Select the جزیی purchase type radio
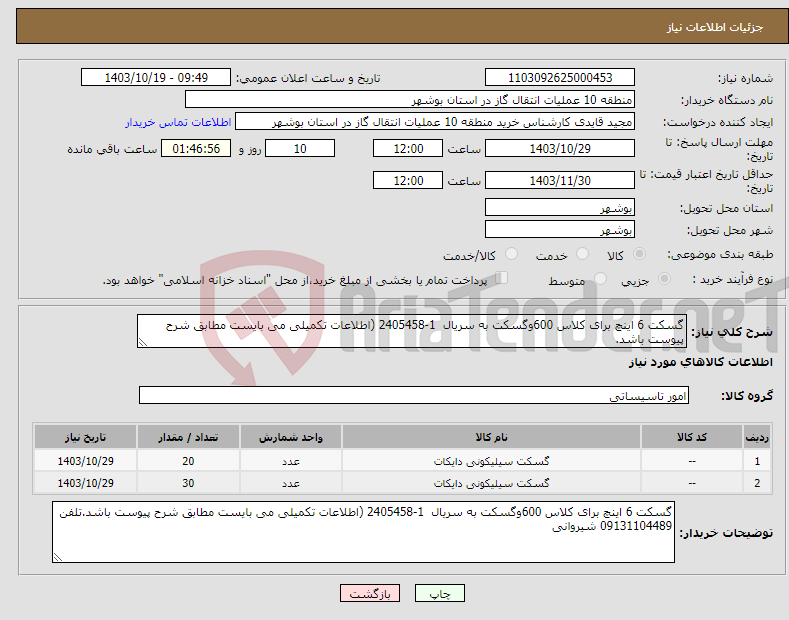789x620 pixels. 664,279
